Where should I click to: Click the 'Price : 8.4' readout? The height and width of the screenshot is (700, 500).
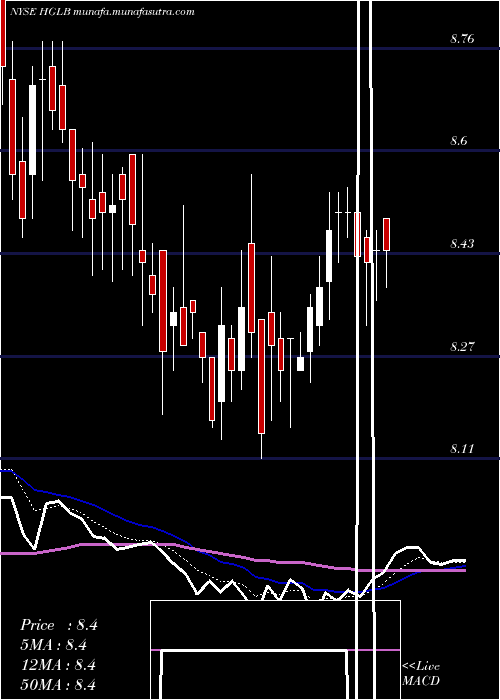(x=59, y=625)
